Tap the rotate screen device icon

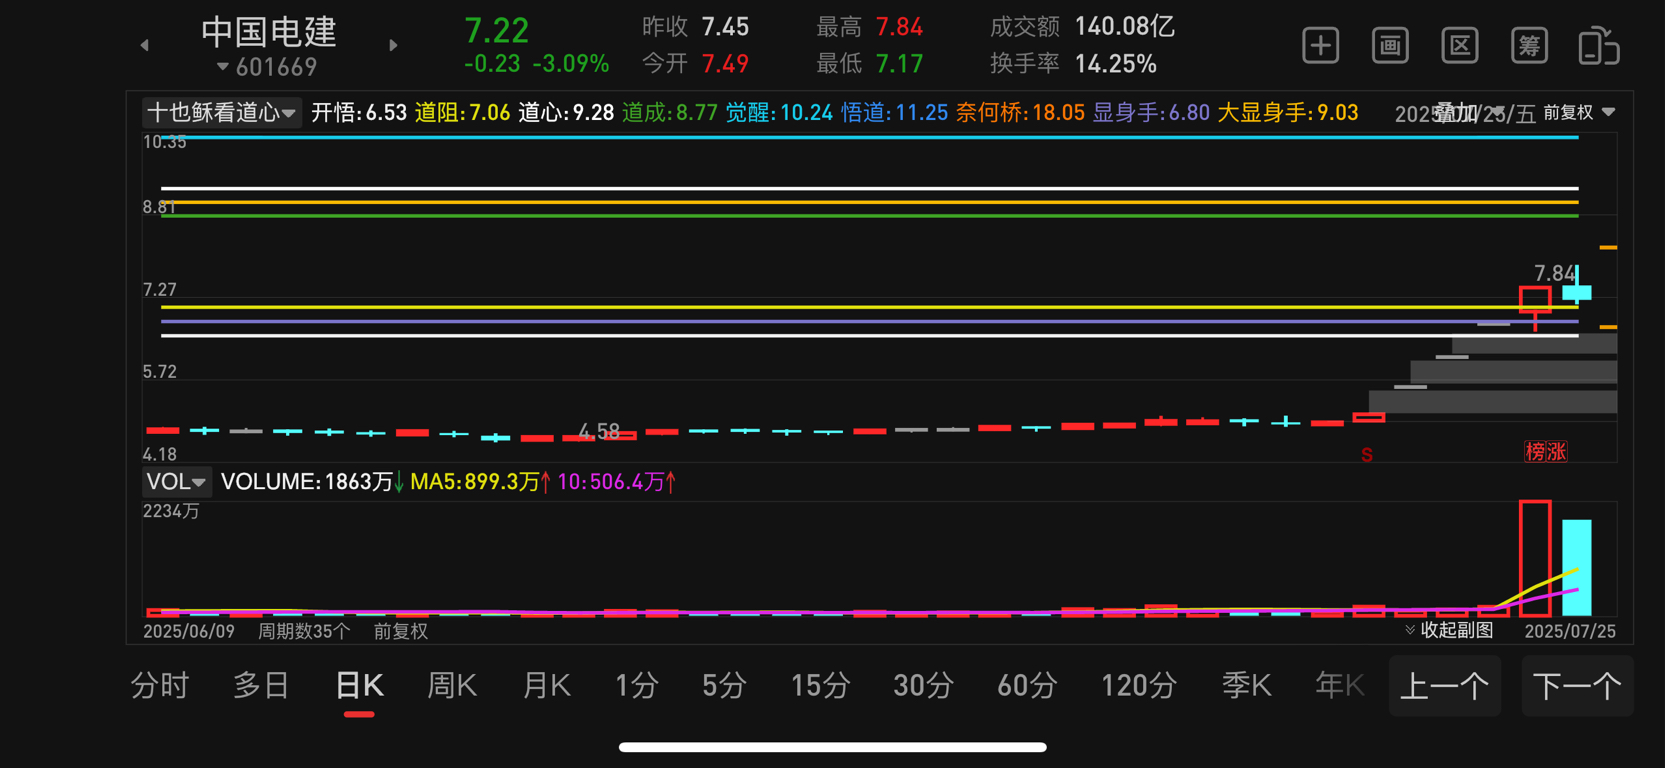pyautogui.click(x=1598, y=46)
